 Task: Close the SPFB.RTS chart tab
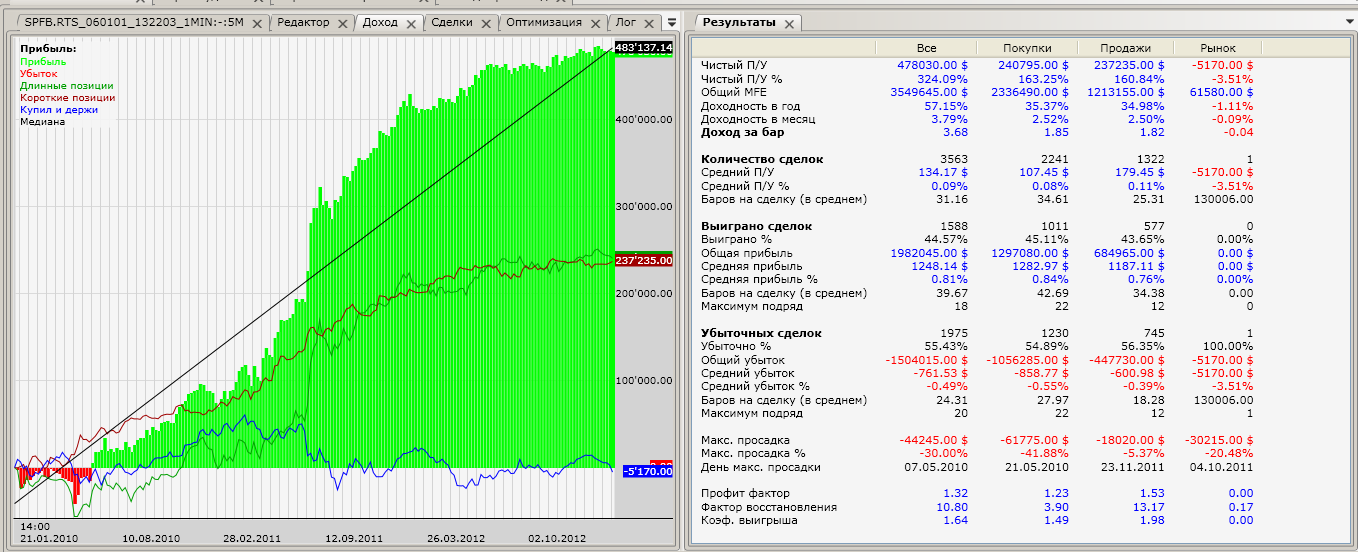257,23
